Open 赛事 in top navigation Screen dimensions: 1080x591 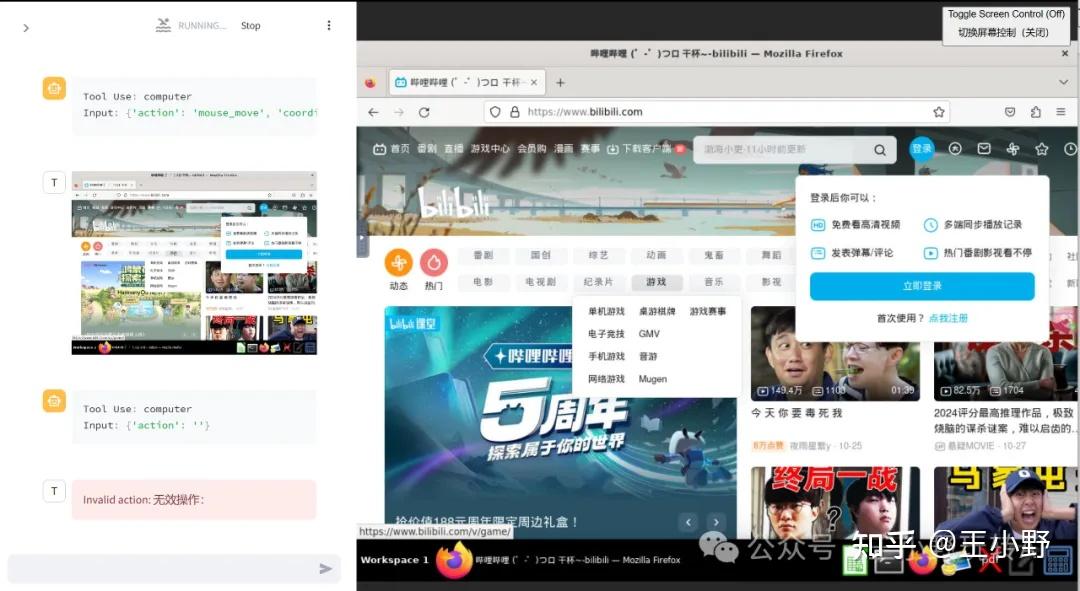590,149
